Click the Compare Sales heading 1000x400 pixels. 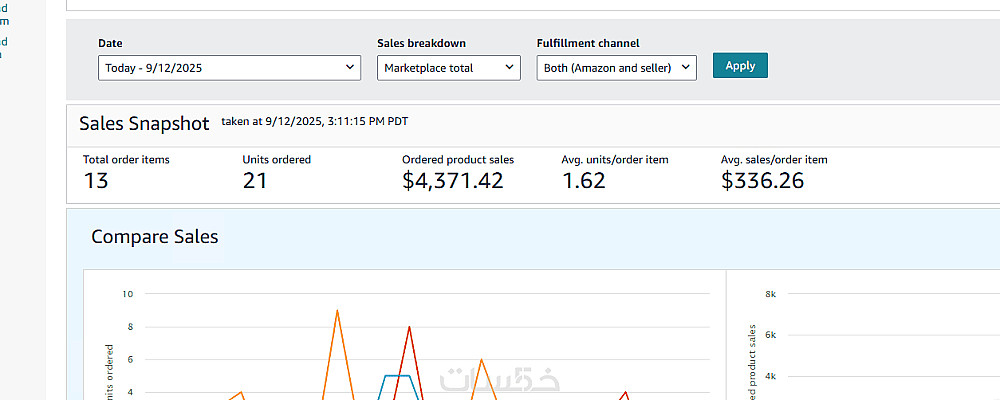tap(154, 237)
